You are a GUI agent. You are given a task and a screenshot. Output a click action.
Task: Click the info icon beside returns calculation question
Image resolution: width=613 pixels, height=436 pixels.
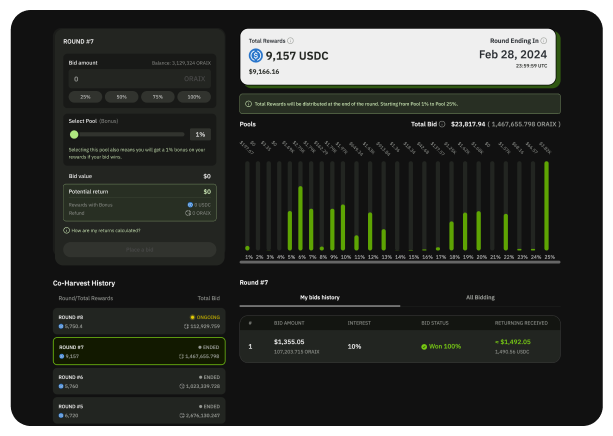66,230
